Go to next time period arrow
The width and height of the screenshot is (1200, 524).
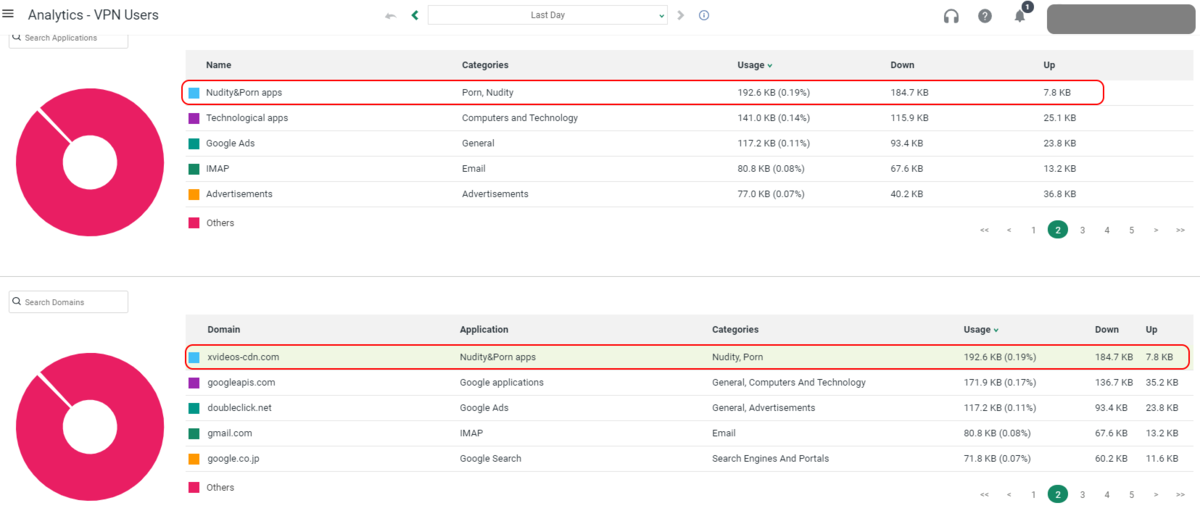pos(681,15)
